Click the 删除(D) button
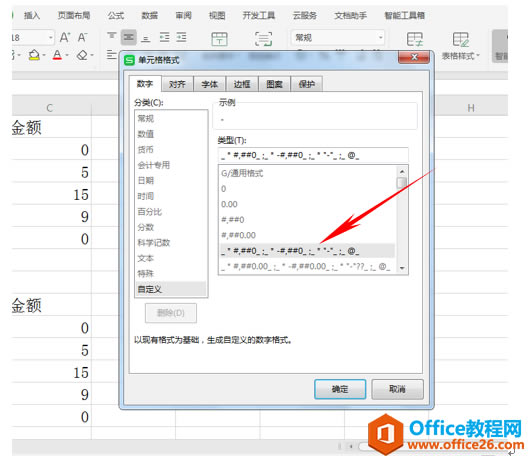The image size is (531, 462). pyautogui.click(x=171, y=313)
